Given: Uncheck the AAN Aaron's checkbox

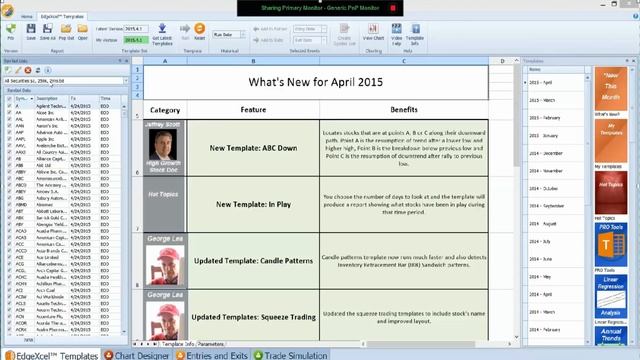Looking at the screenshot, I should pos(9,126).
